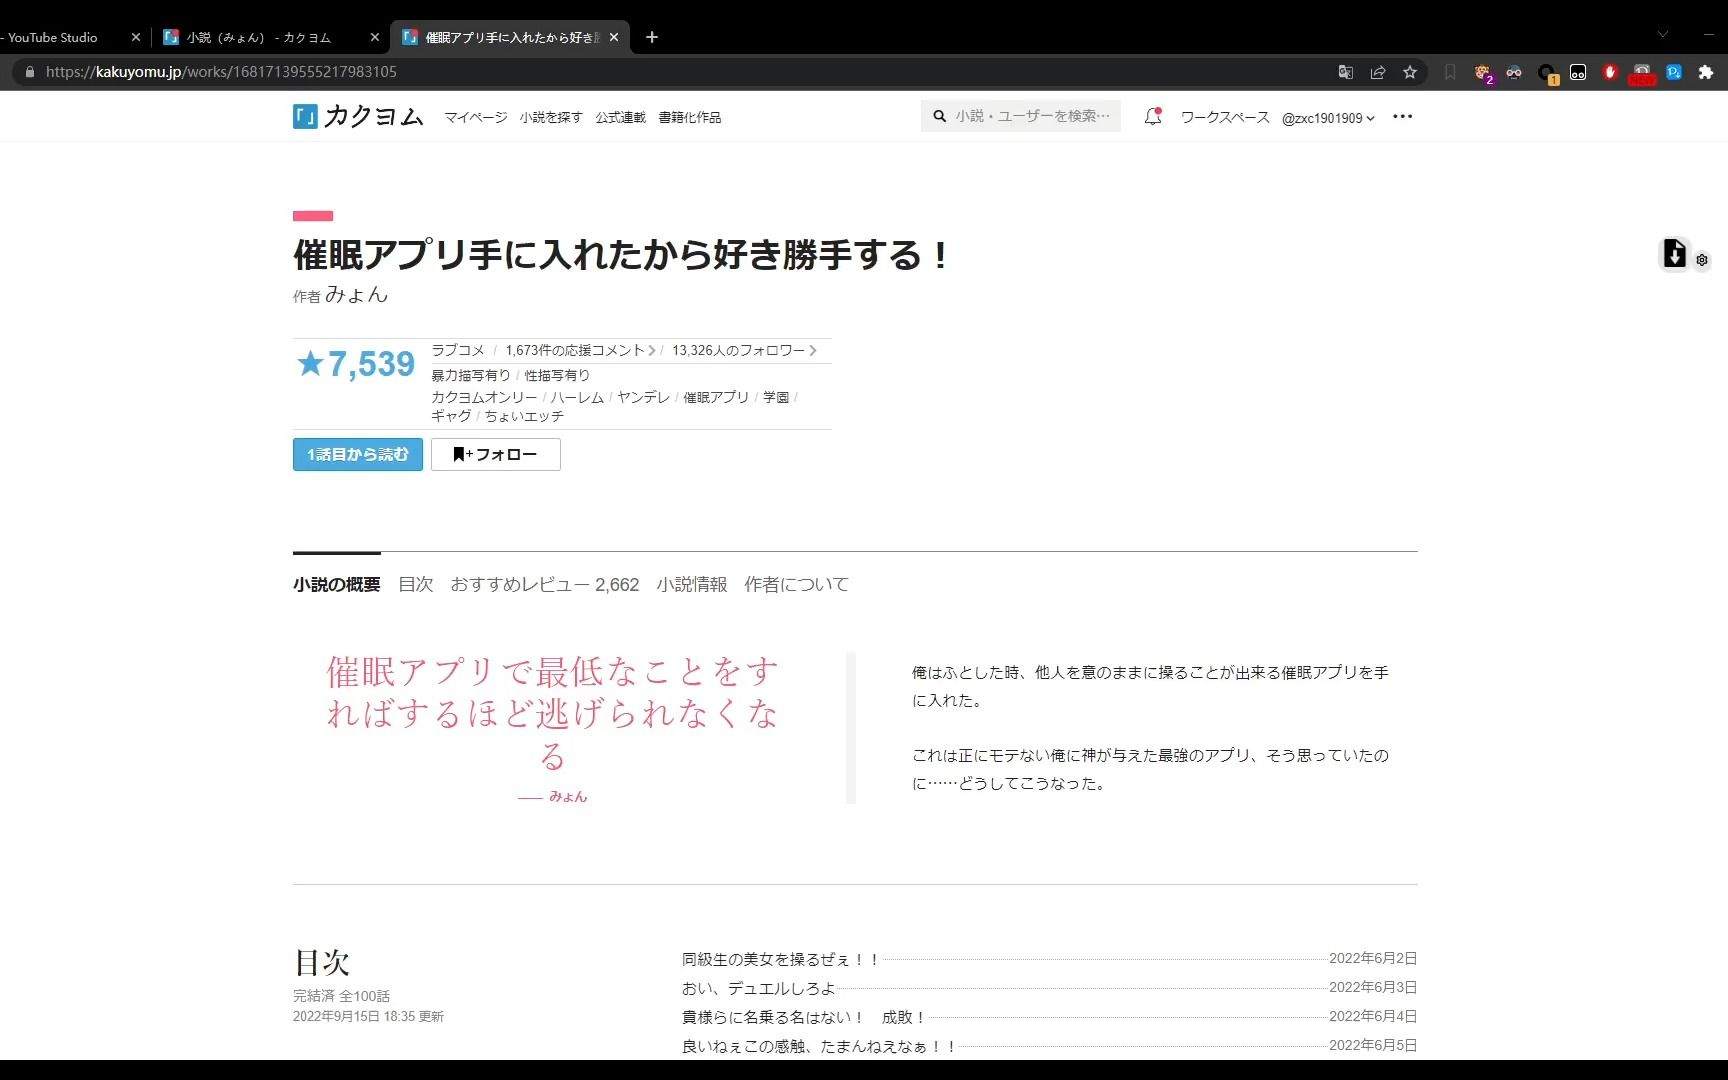The image size is (1728, 1080).
Task: Open episode 貴様らに名乗る名はない！ 成敗！
Action: tap(805, 1017)
